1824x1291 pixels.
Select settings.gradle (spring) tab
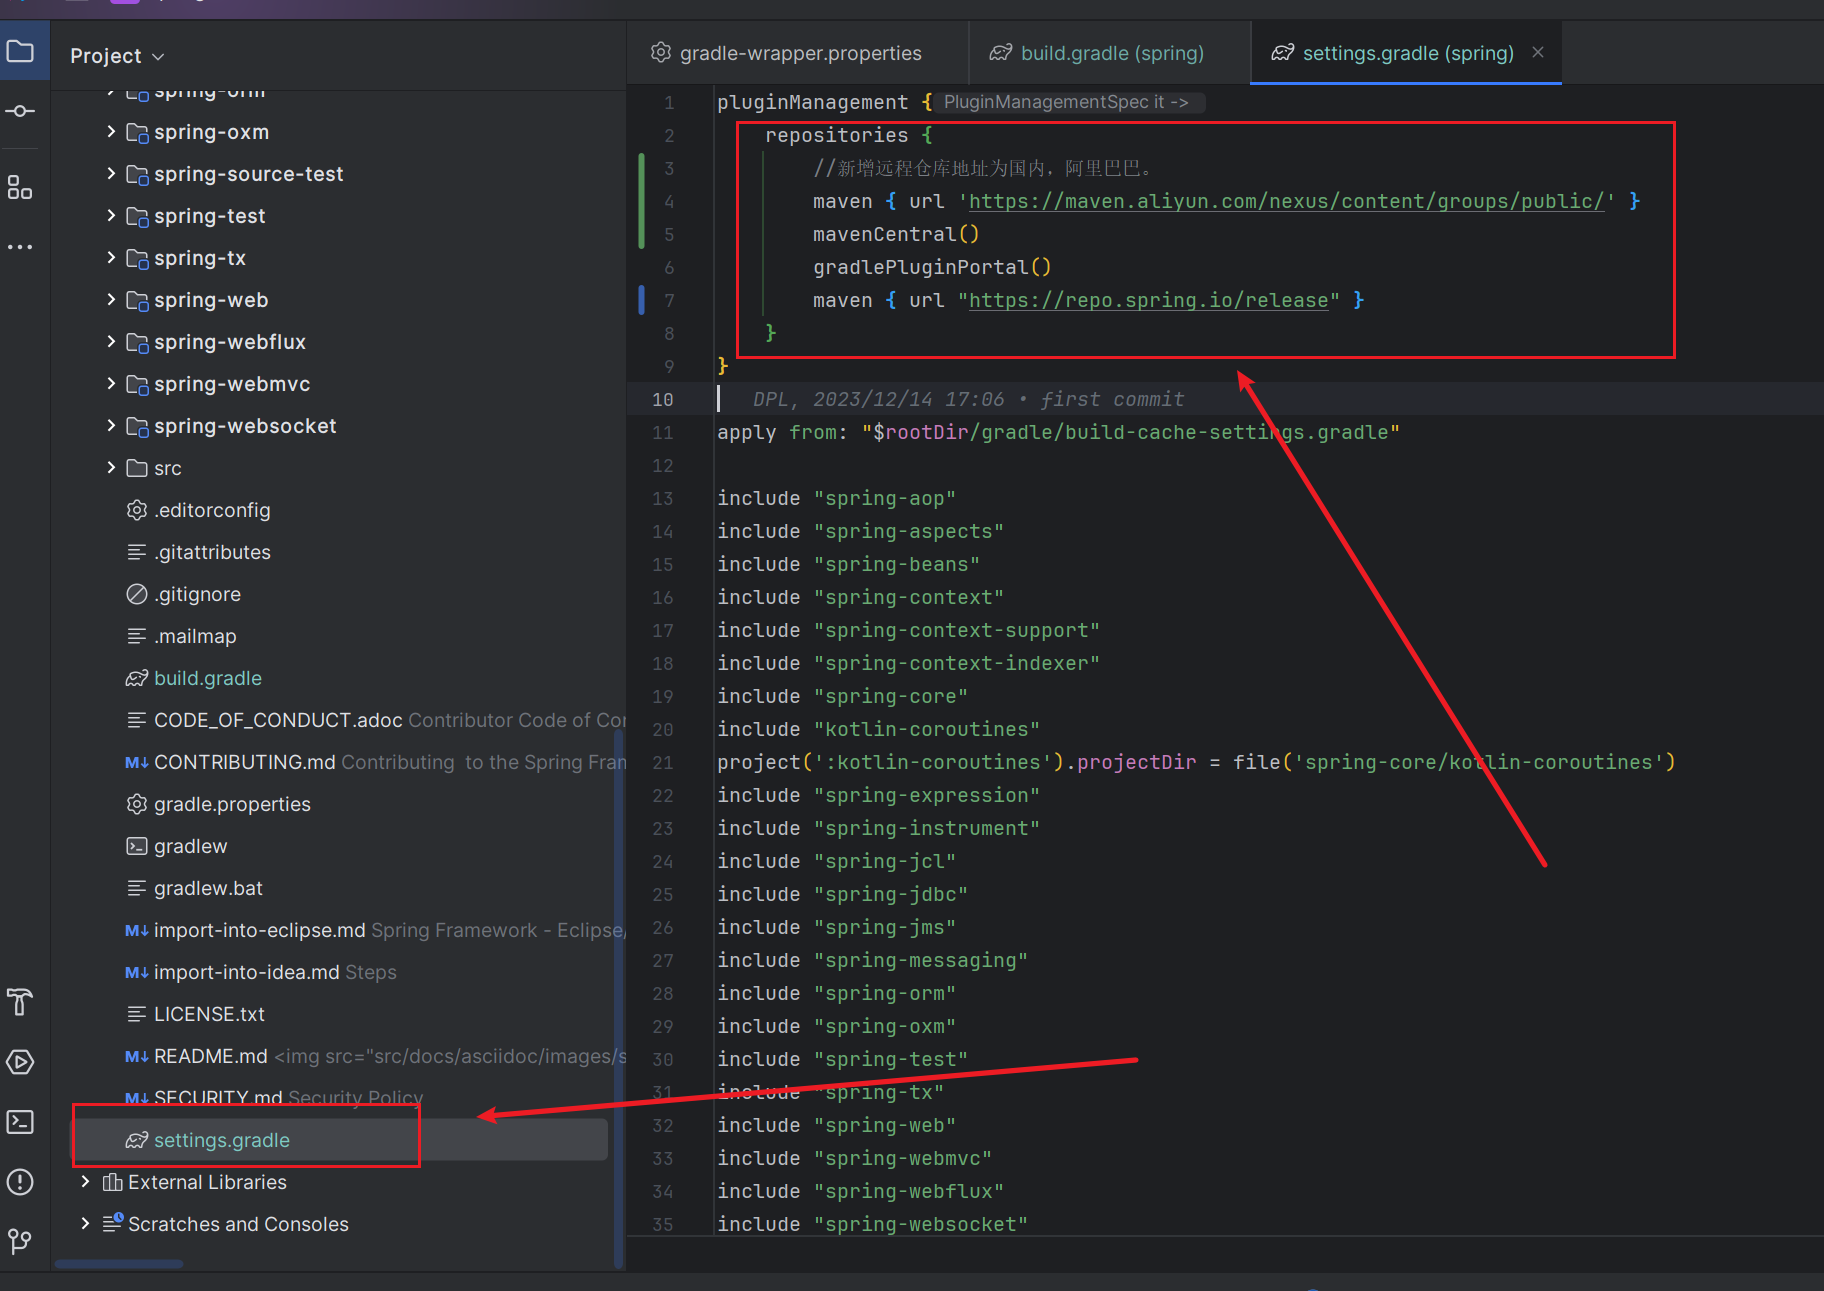point(1407,53)
